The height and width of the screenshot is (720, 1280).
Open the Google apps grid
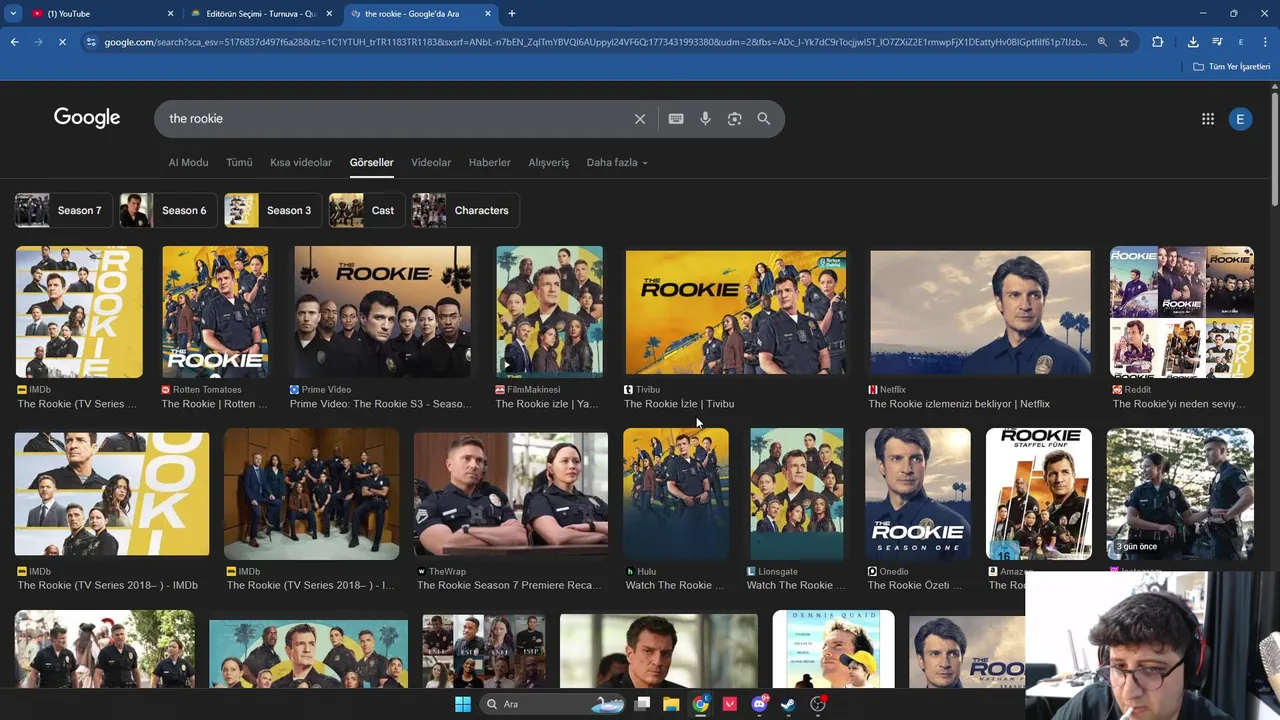click(1208, 119)
